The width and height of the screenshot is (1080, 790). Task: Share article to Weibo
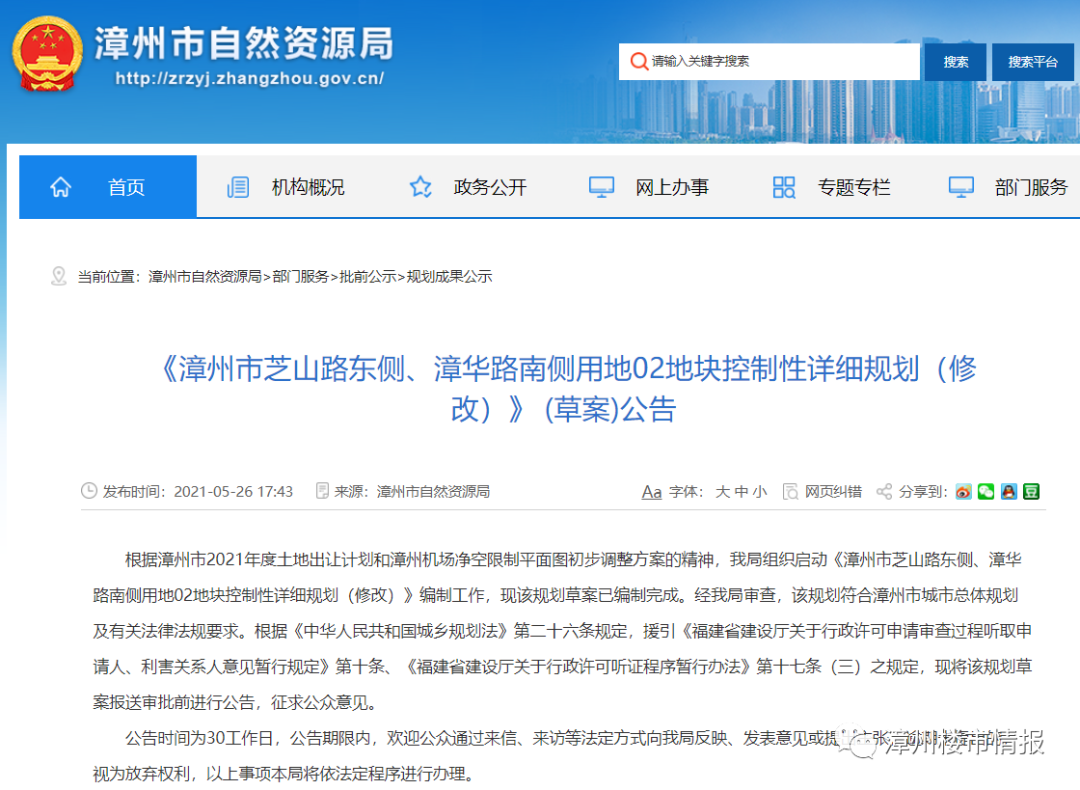(963, 492)
